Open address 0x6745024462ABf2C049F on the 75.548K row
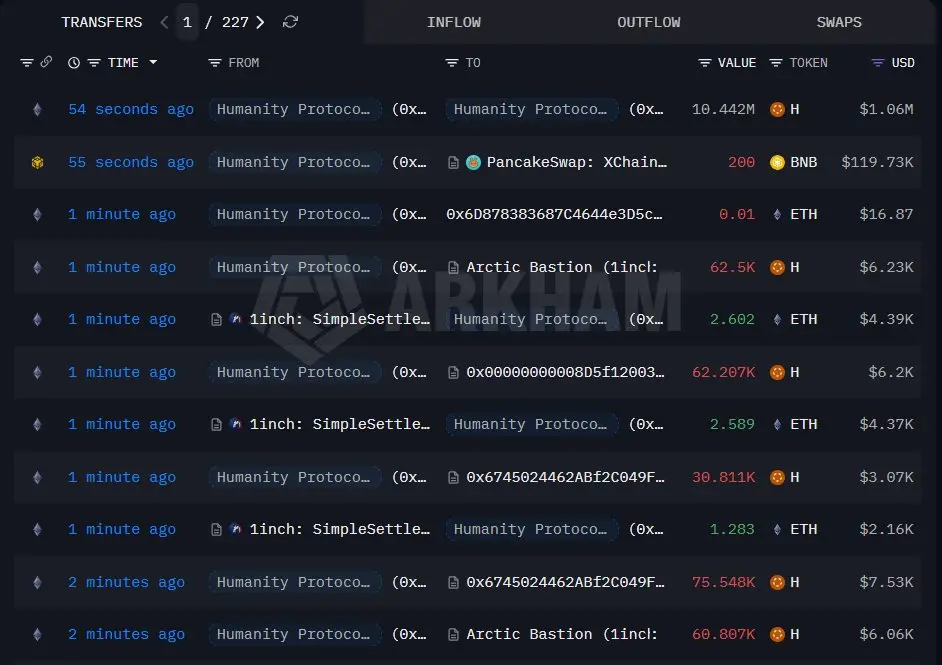942x665 pixels. pos(565,582)
